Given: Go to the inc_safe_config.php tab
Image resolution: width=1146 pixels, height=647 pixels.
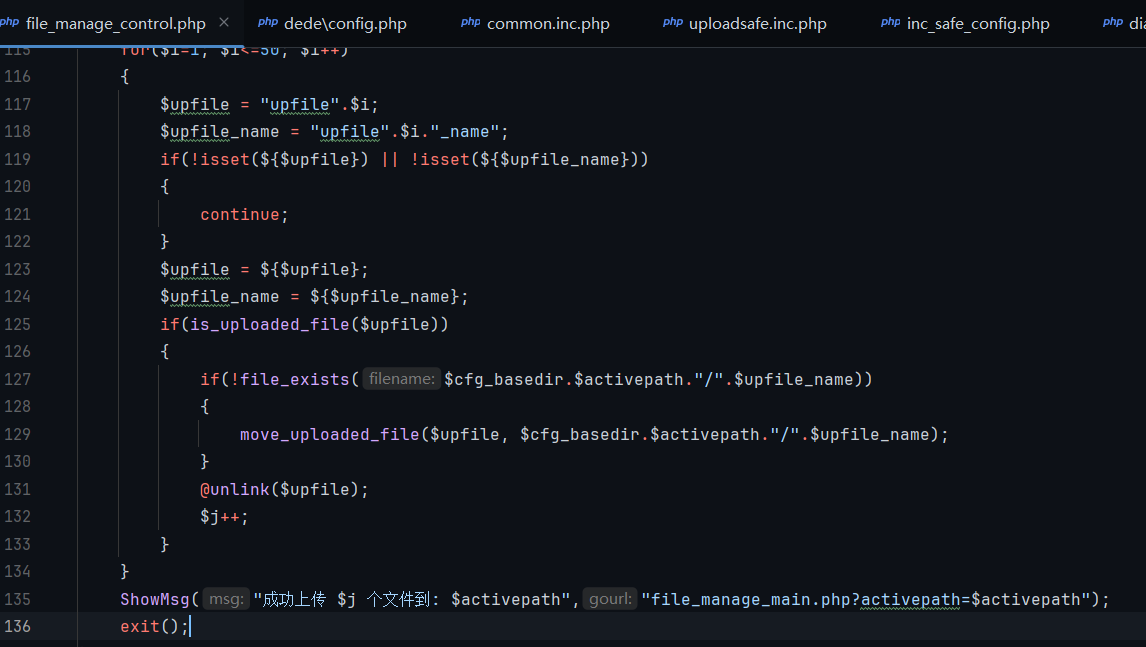Looking at the screenshot, I should point(977,23).
